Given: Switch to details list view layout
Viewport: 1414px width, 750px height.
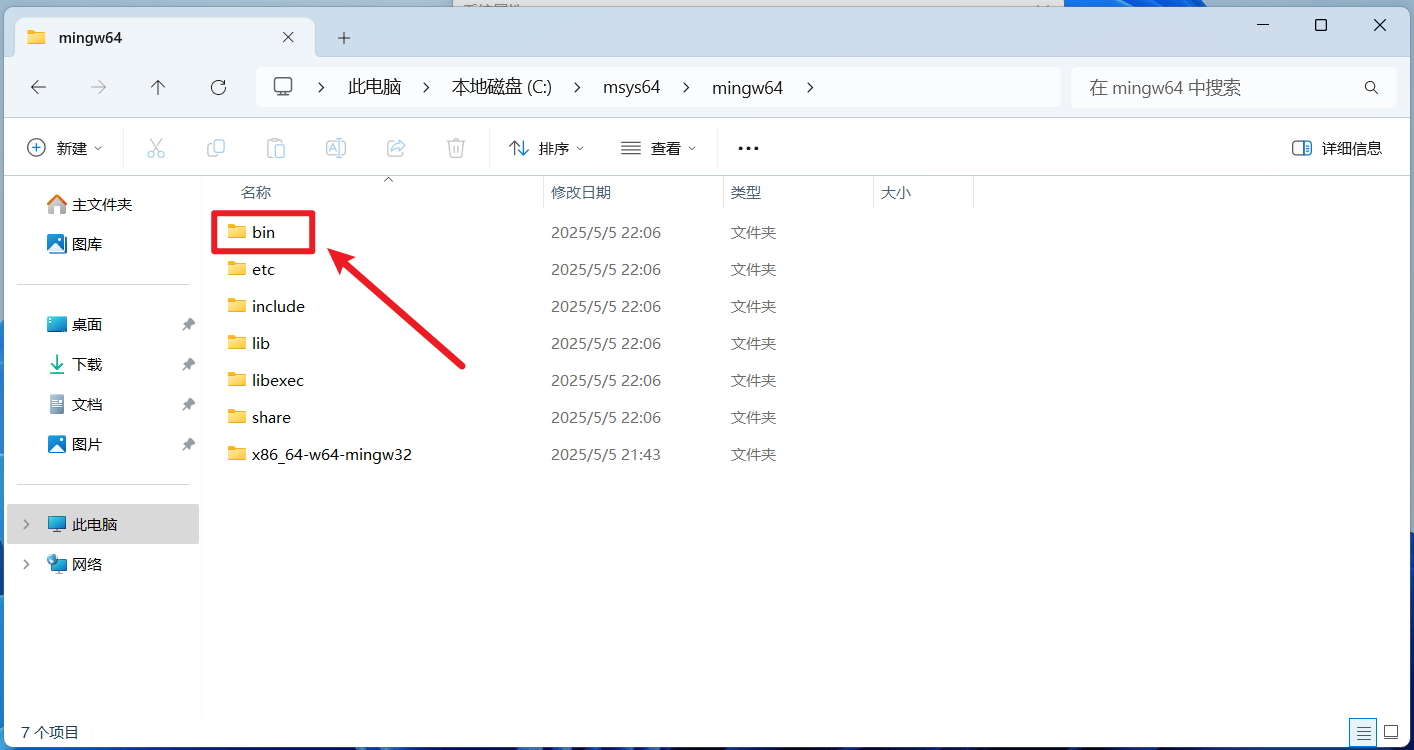Looking at the screenshot, I should point(1361,732).
